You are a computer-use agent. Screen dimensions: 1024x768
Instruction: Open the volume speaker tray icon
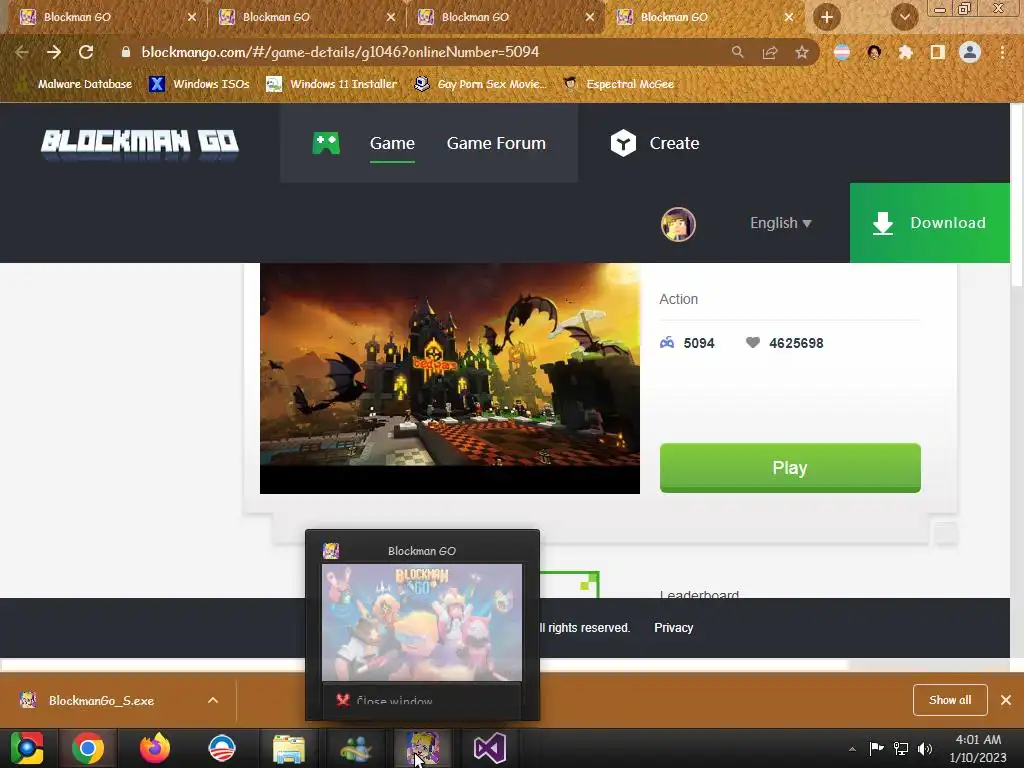(x=924, y=749)
